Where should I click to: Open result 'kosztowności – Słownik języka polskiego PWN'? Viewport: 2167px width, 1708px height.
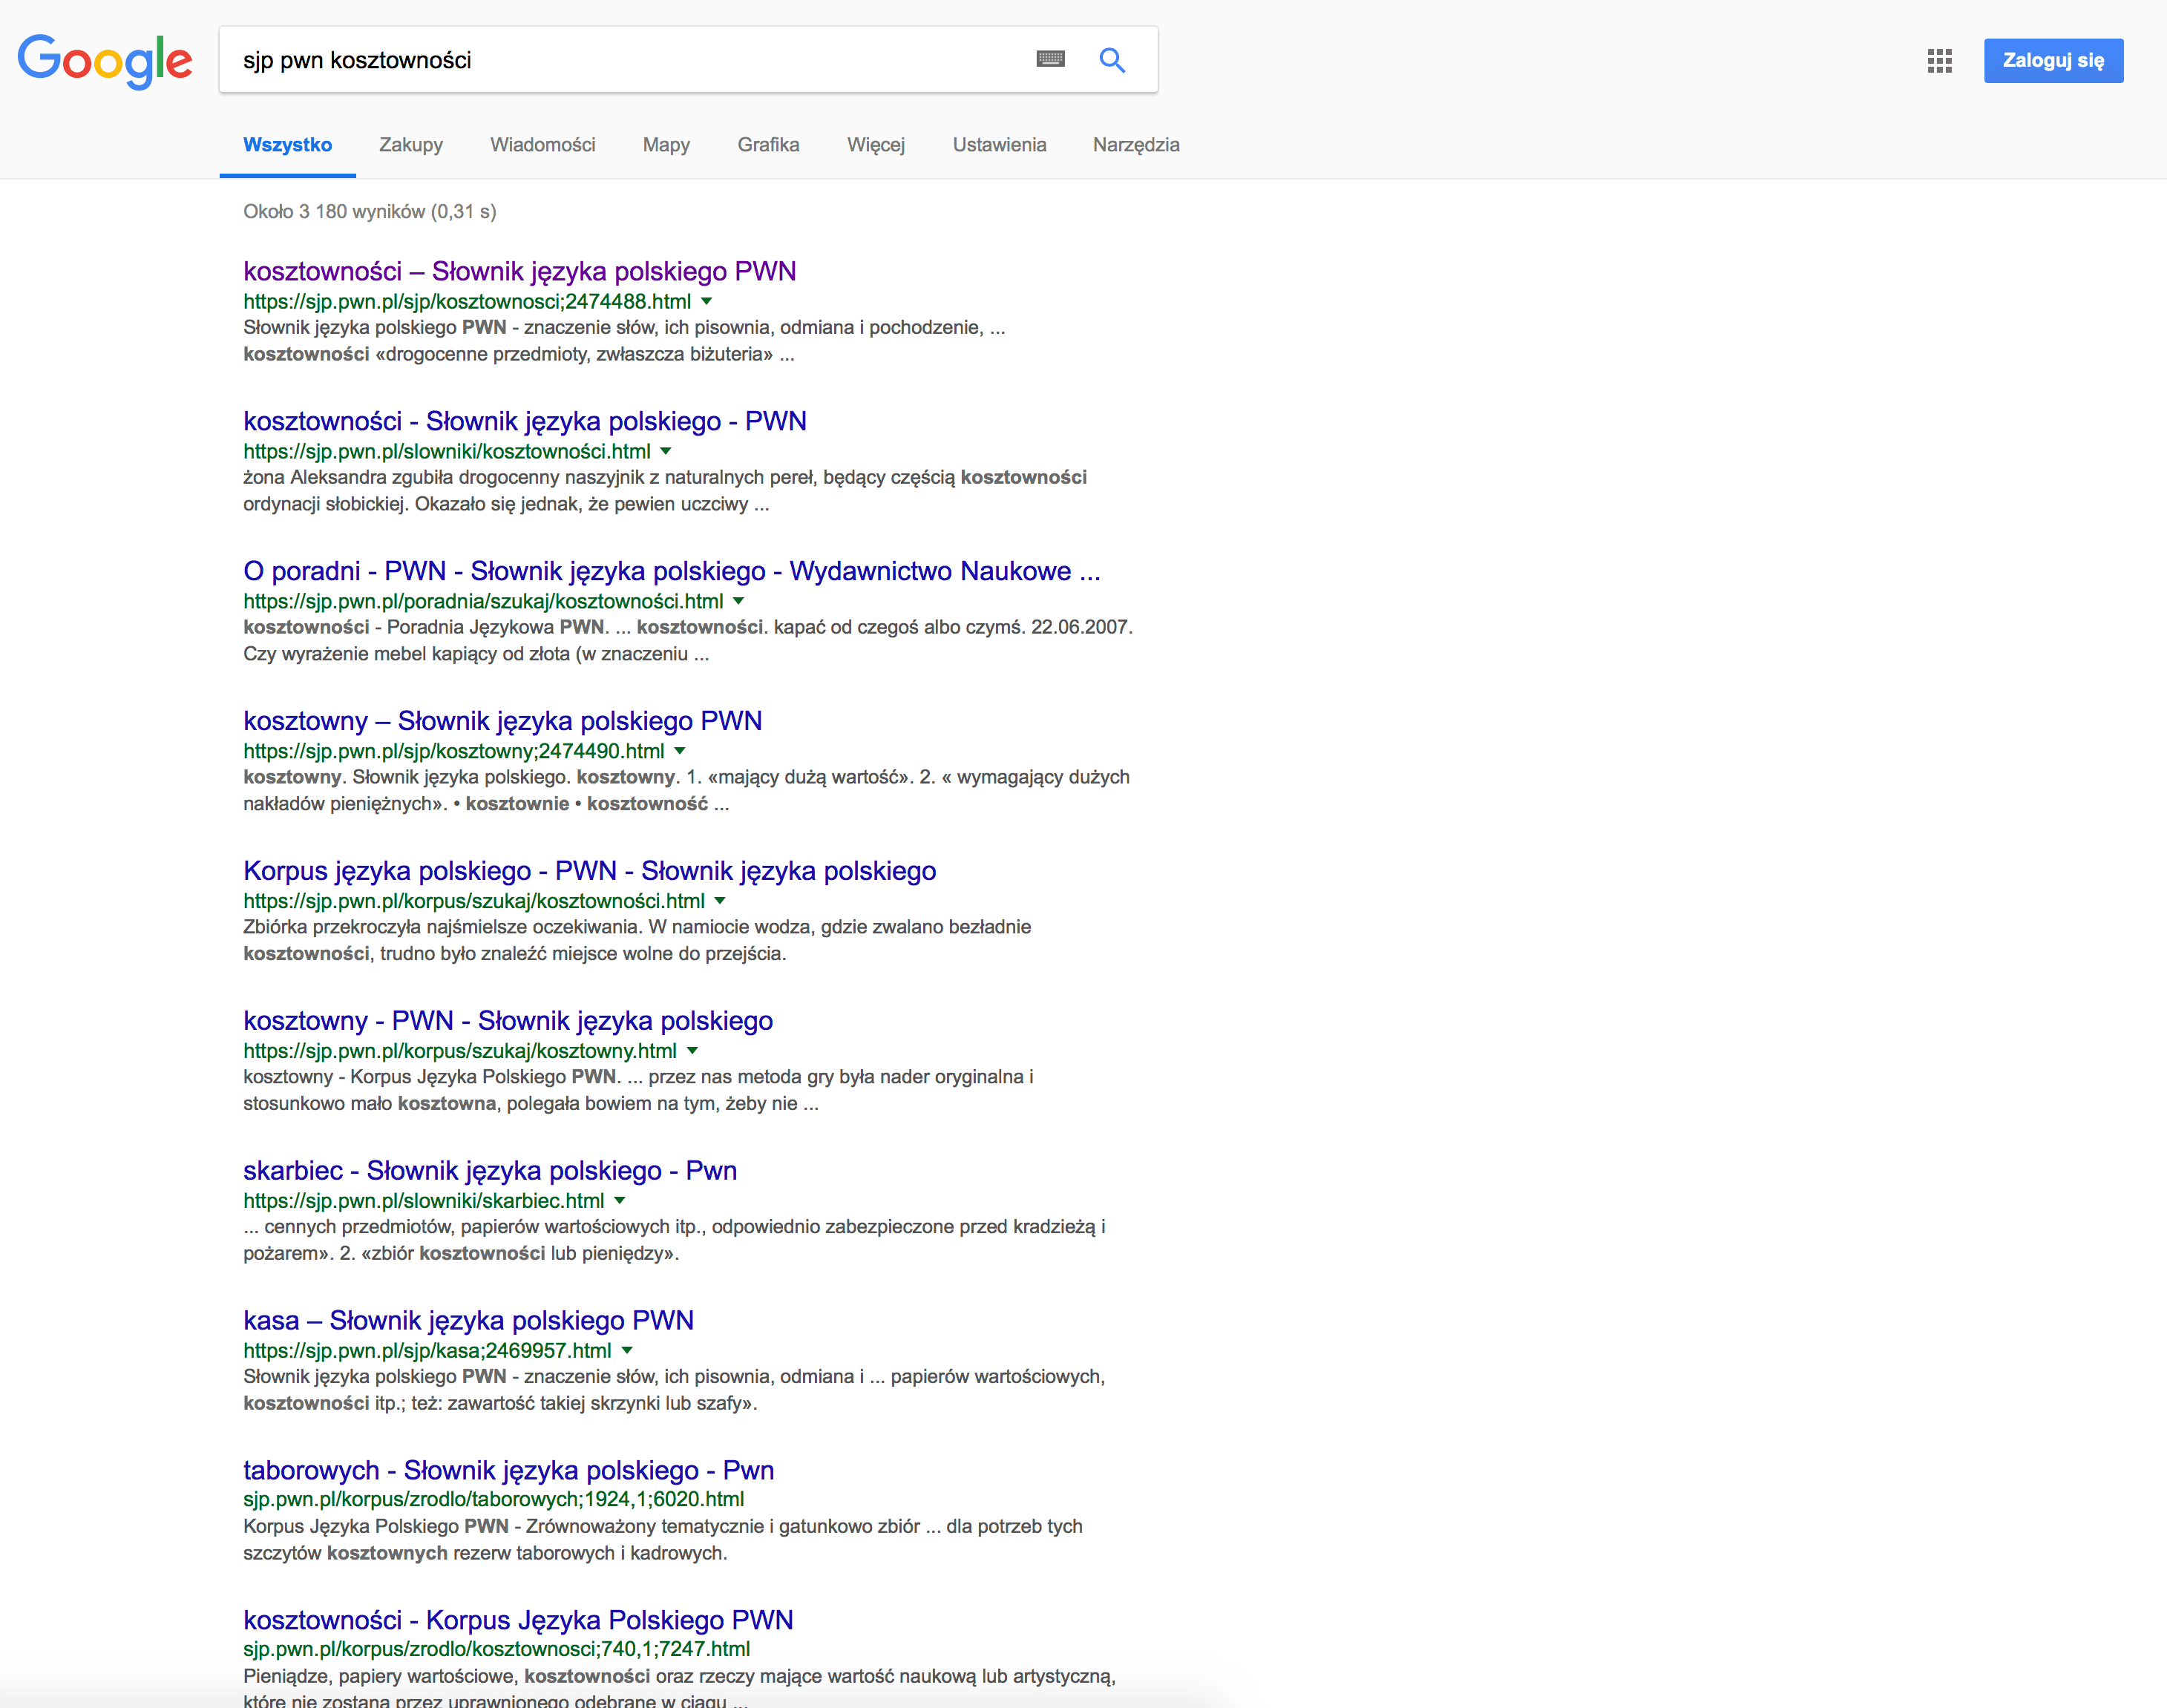click(520, 271)
